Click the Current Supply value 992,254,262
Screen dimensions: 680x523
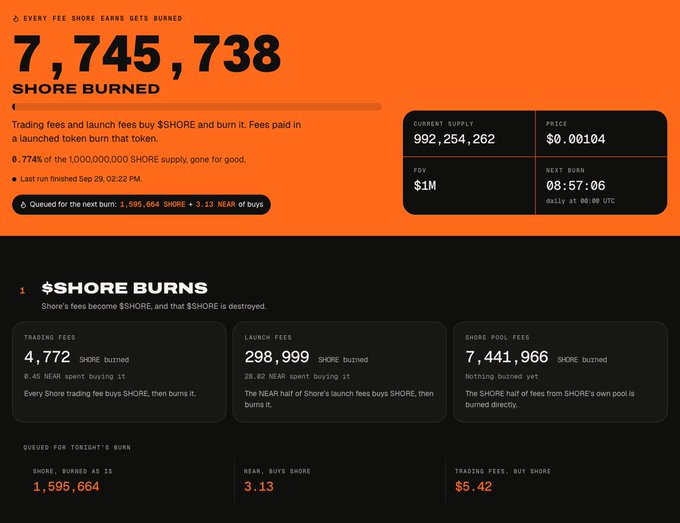click(454, 139)
